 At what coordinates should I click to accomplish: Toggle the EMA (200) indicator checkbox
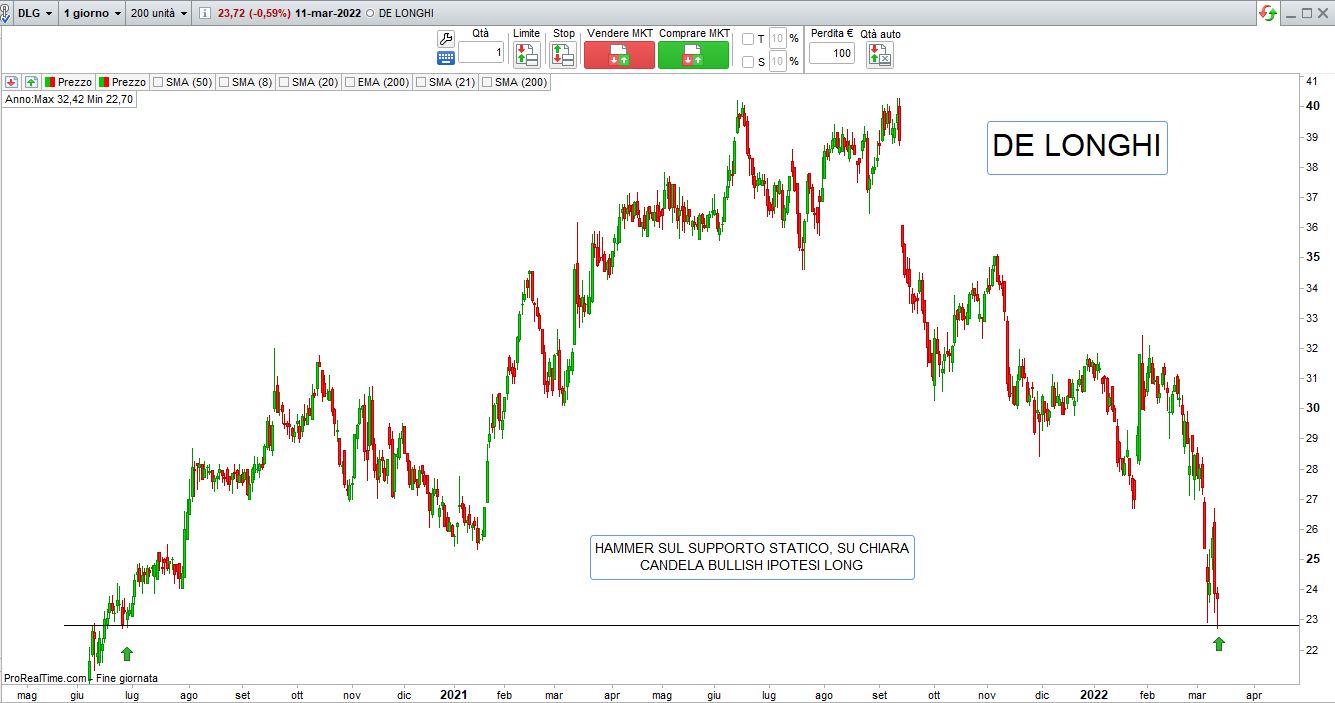[350, 82]
